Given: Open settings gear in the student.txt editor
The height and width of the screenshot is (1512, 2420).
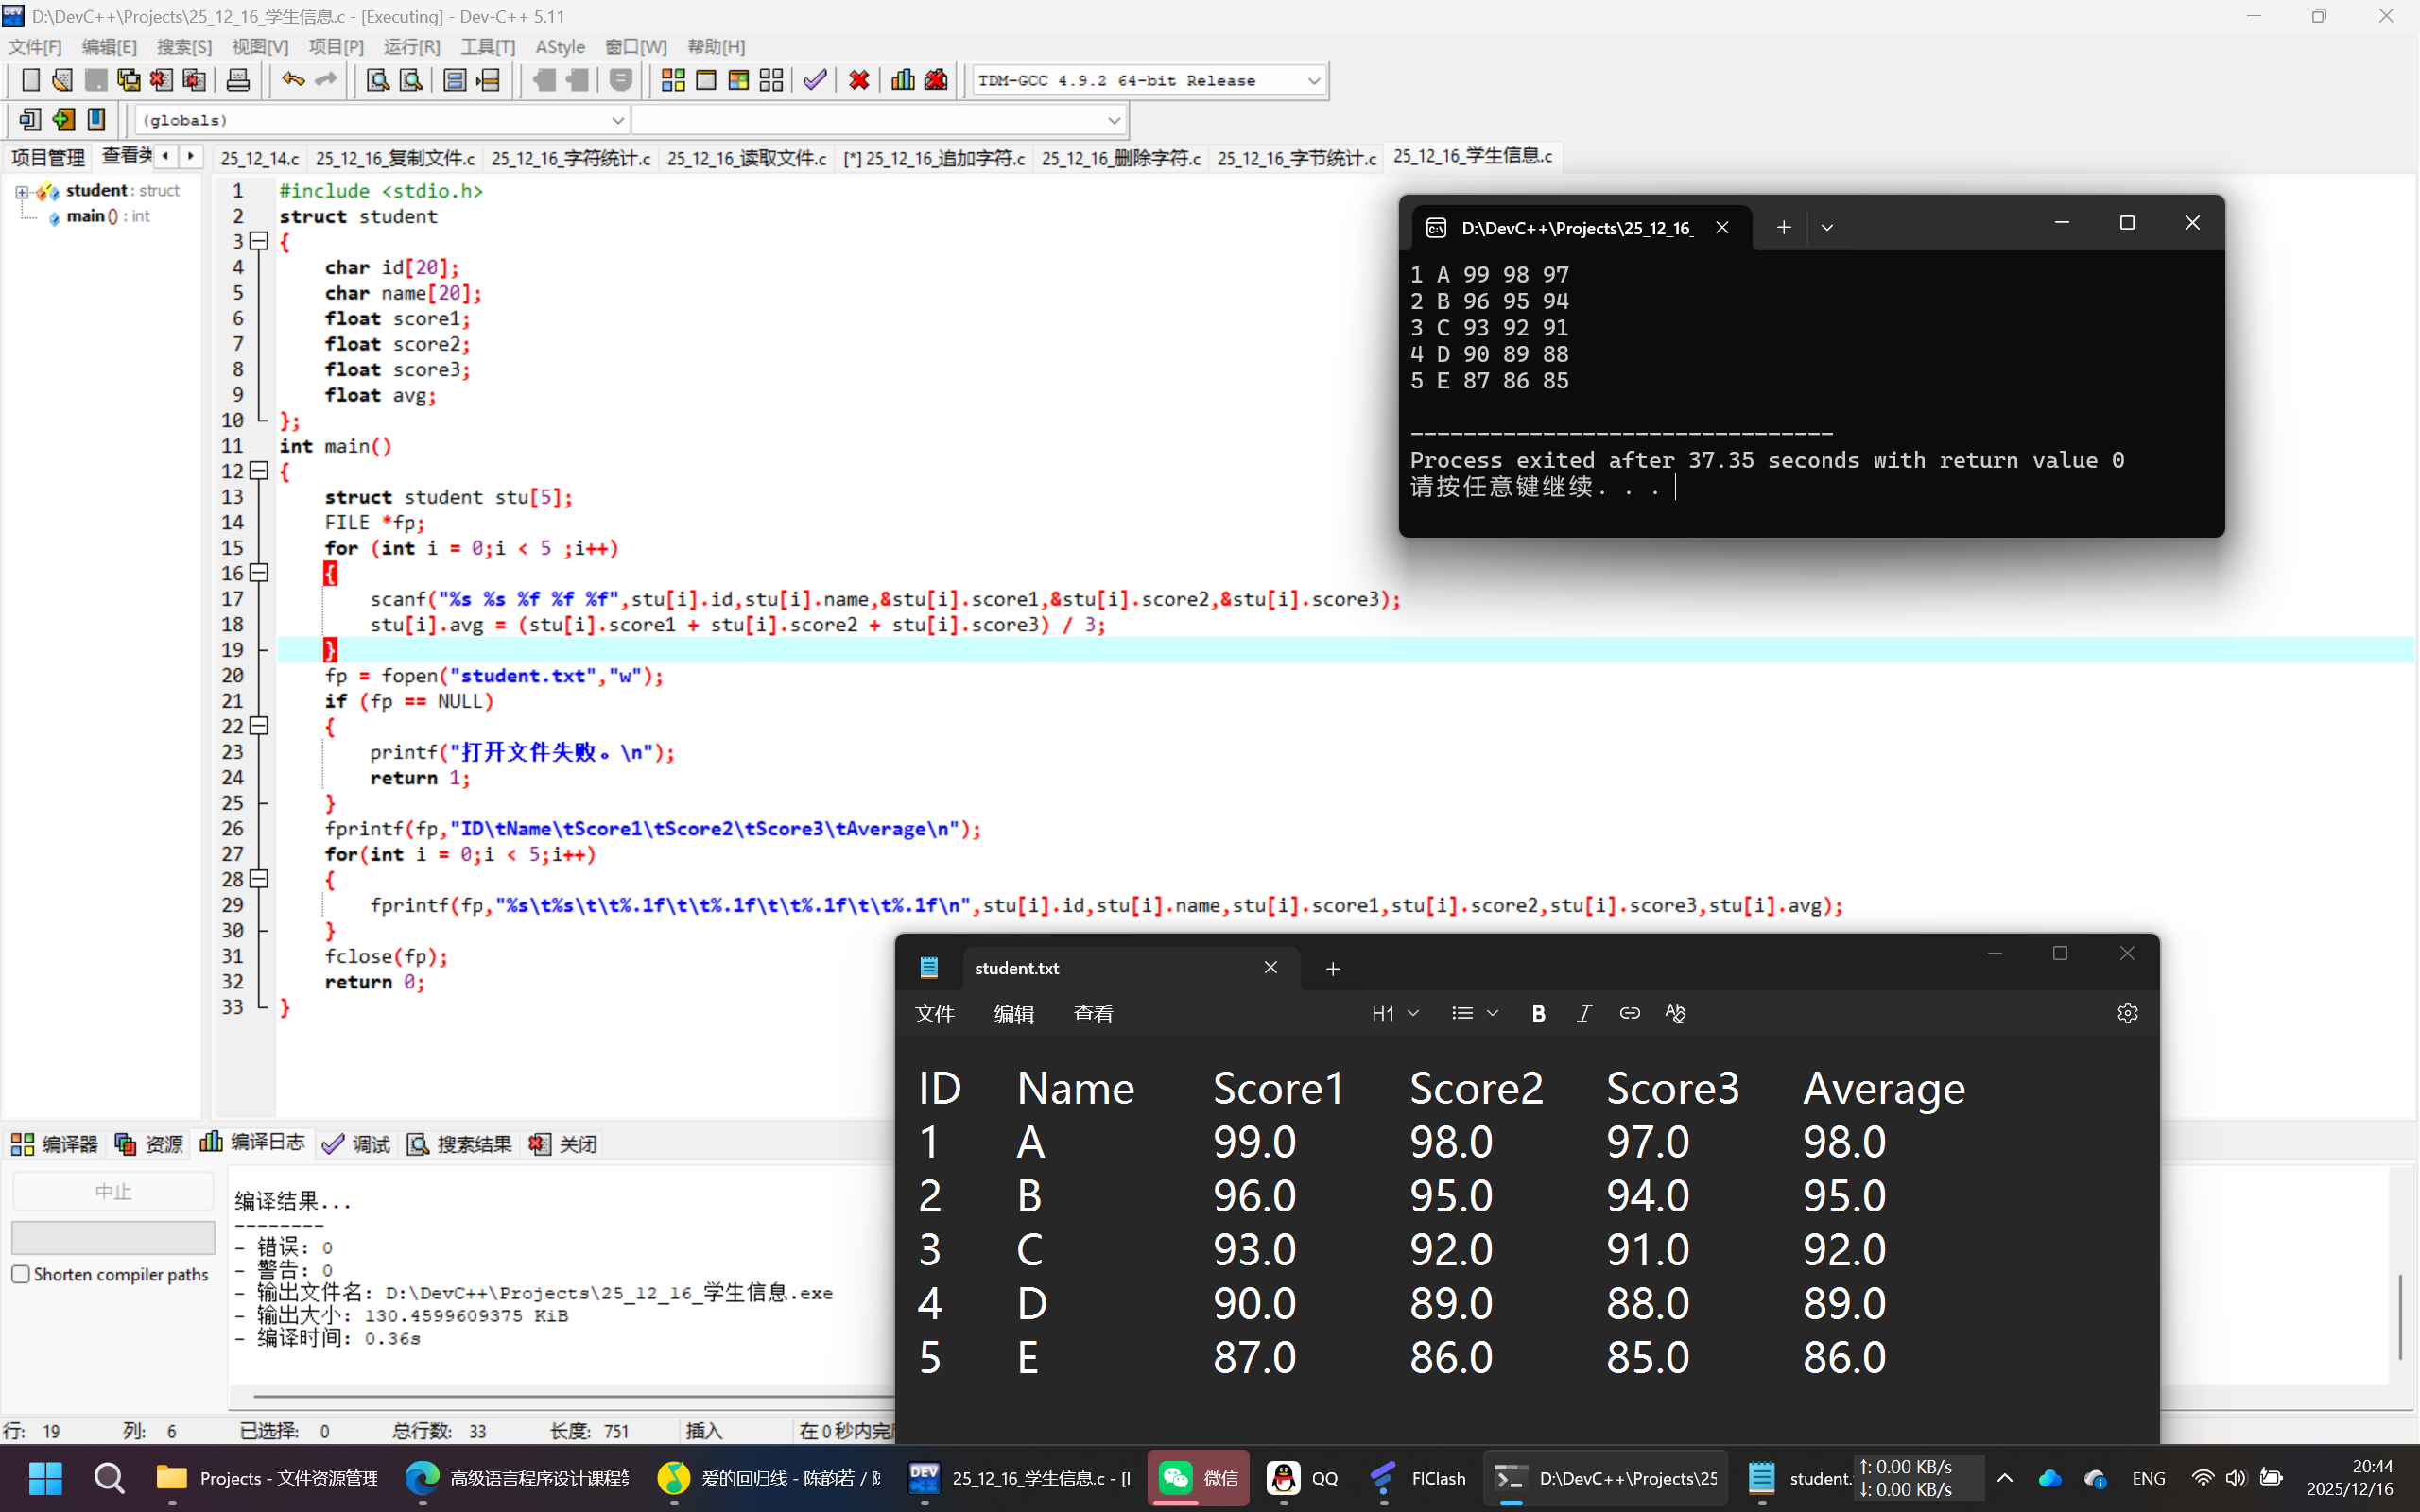Looking at the screenshot, I should click(x=2127, y=1013).
